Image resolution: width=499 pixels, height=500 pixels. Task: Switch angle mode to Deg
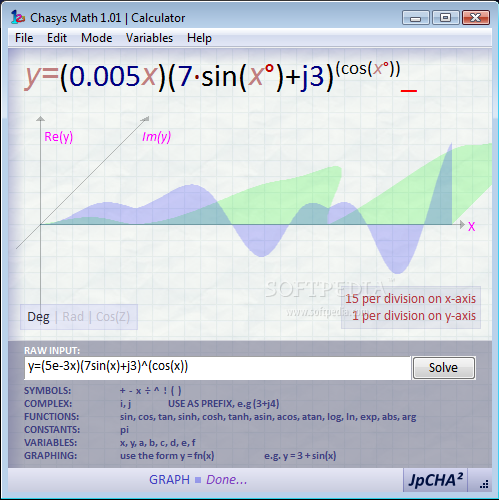(38, 317)
